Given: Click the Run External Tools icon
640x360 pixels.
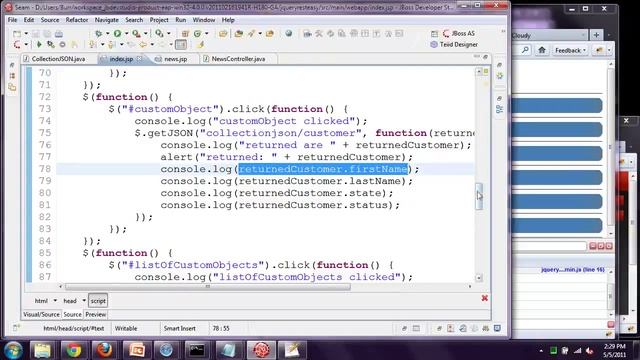Looking at the screenshot, I should [136, 33].
